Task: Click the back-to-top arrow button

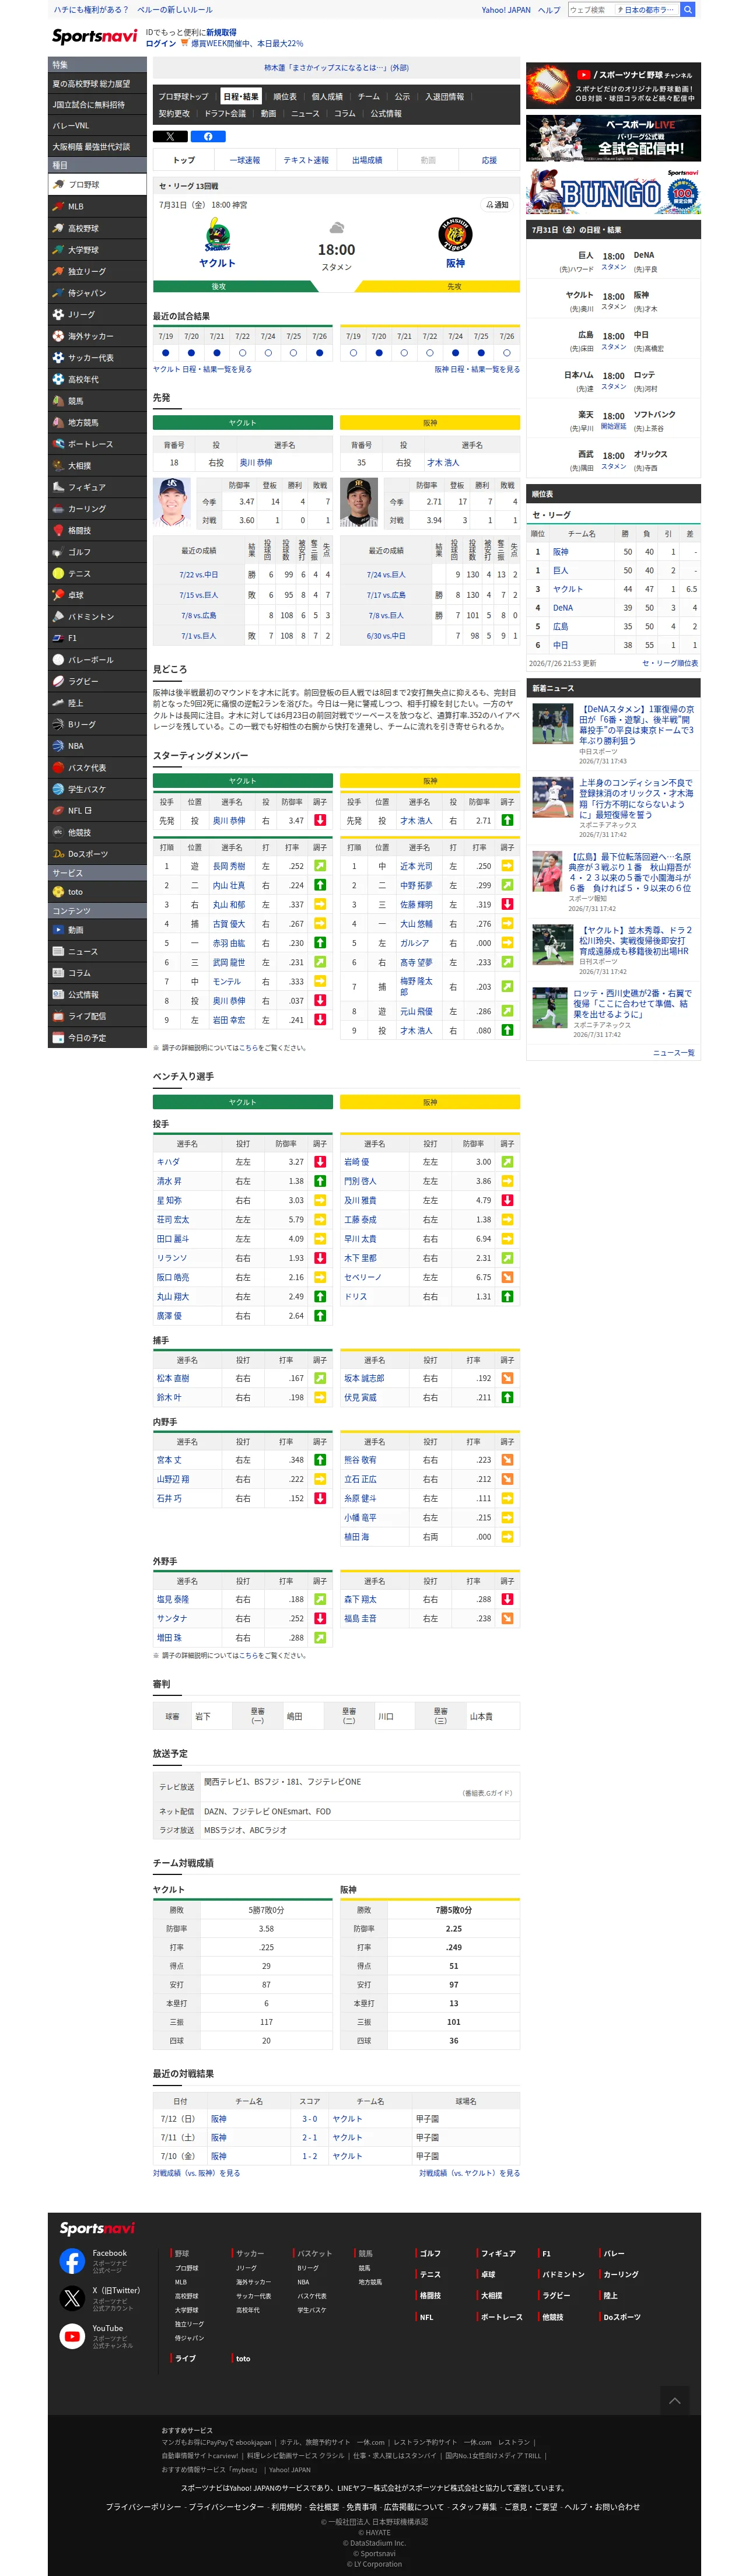Action: click(674, 2400)
